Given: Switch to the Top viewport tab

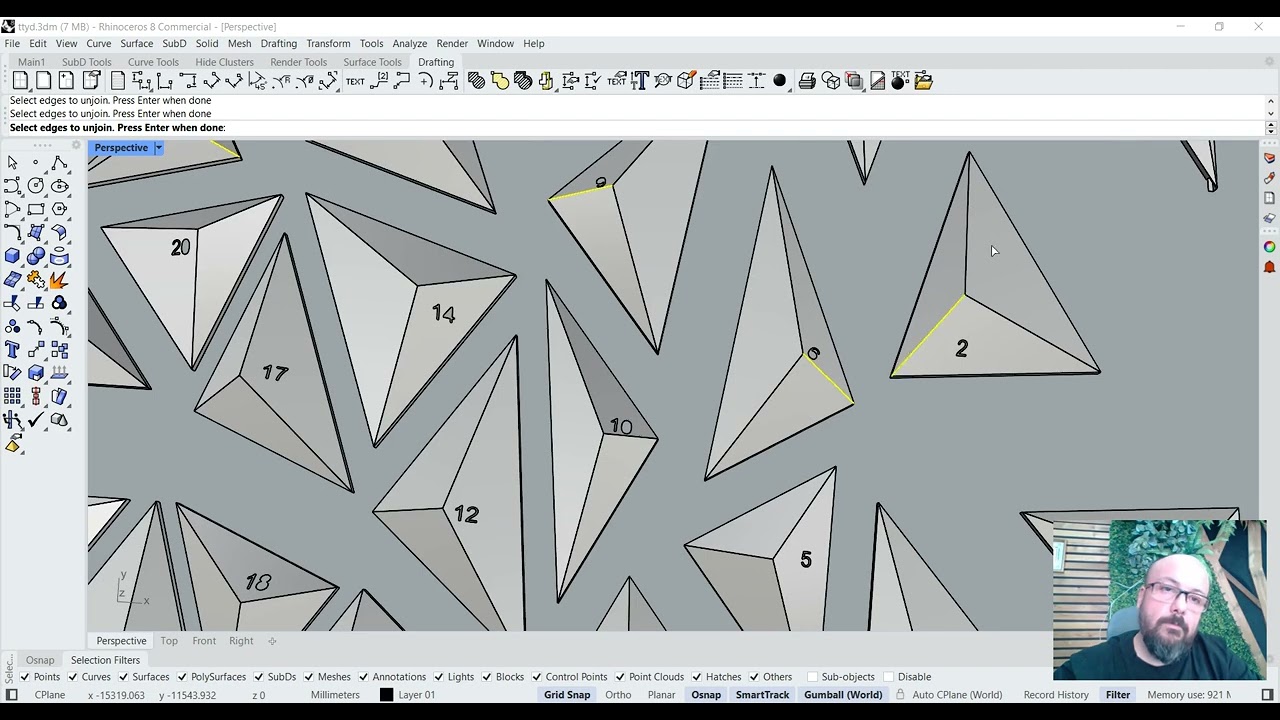Looking at the screenshot, I should pos(169,641).
